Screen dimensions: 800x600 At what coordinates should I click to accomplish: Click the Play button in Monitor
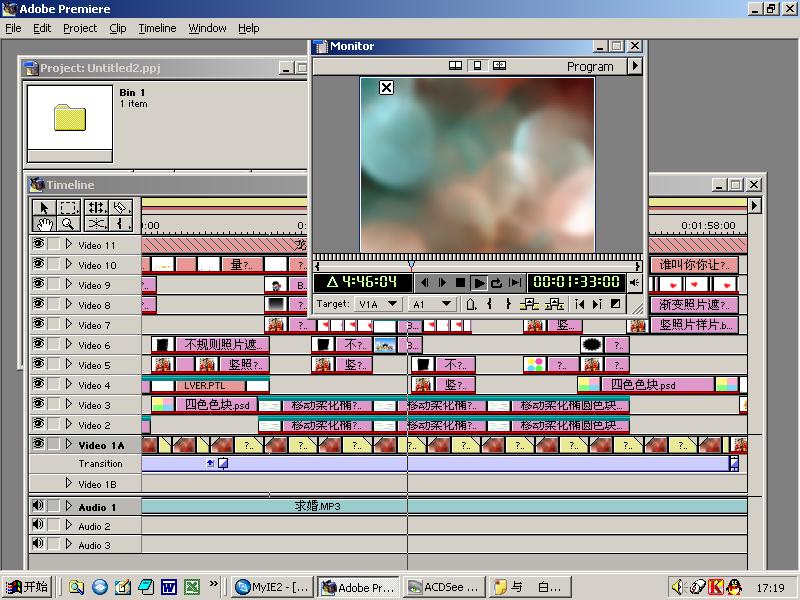pyautogui.click(x=479, y=282)
